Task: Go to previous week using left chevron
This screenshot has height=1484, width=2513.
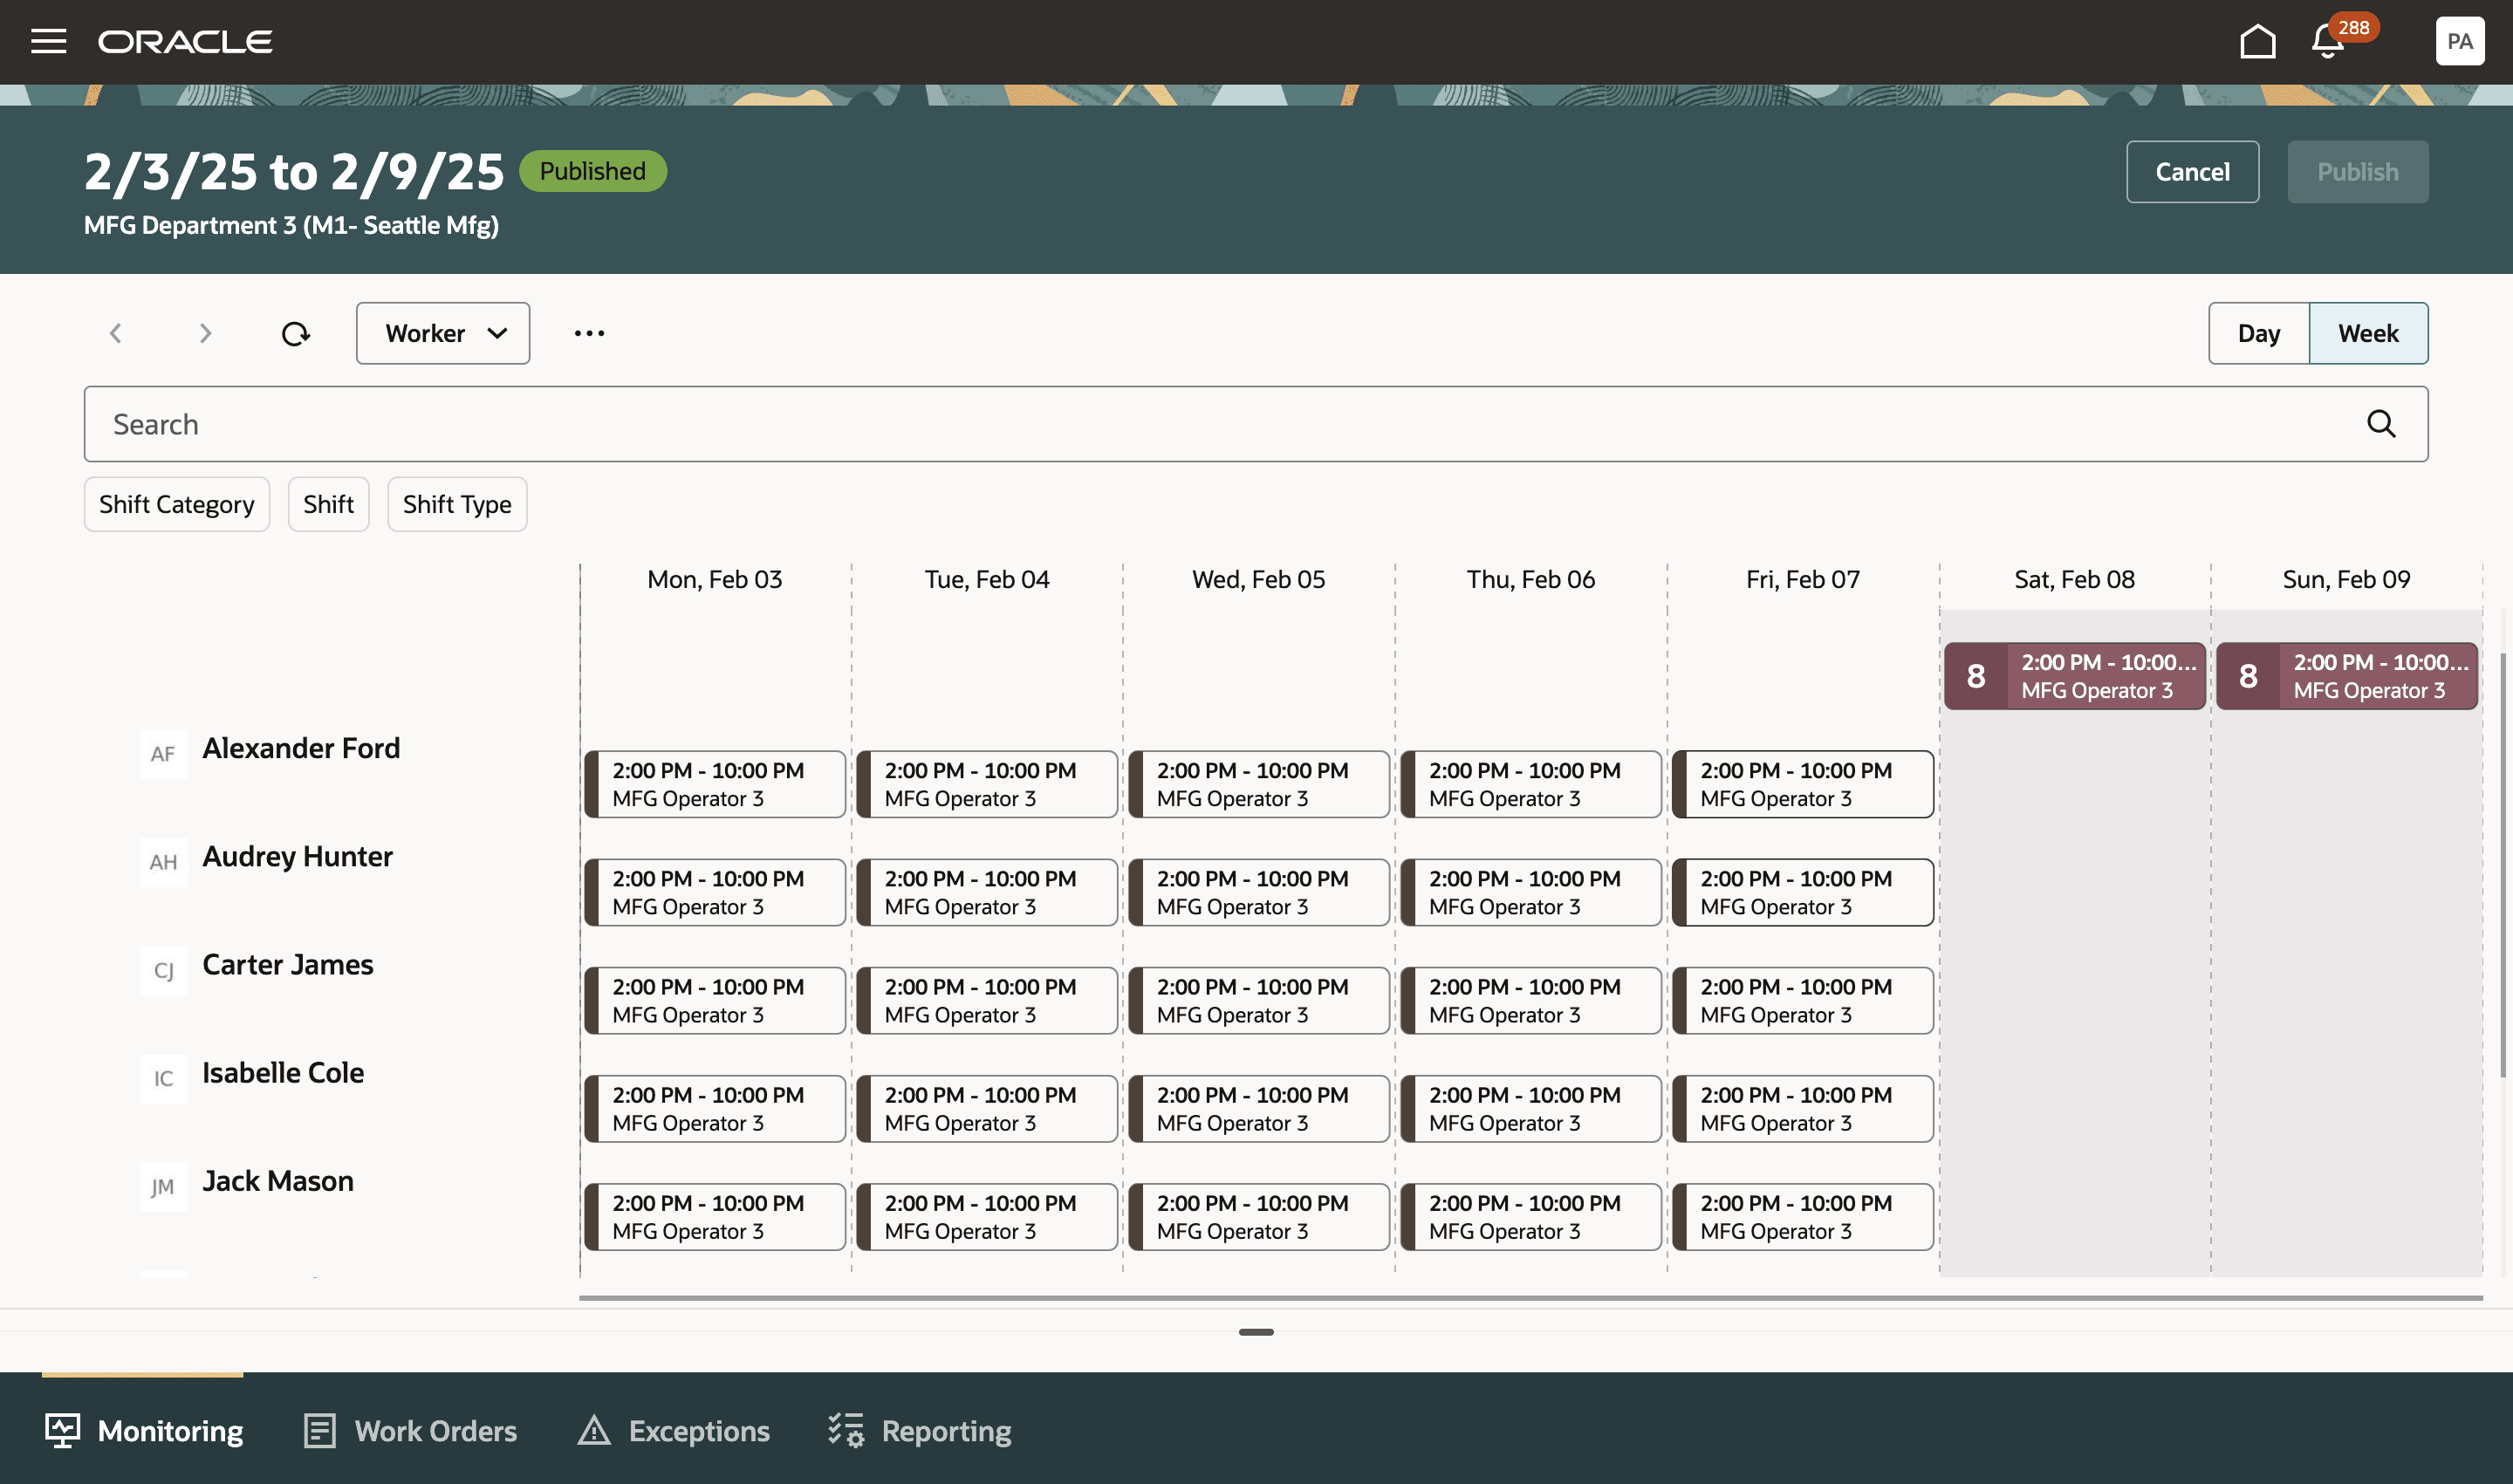Action: (115, 333)
